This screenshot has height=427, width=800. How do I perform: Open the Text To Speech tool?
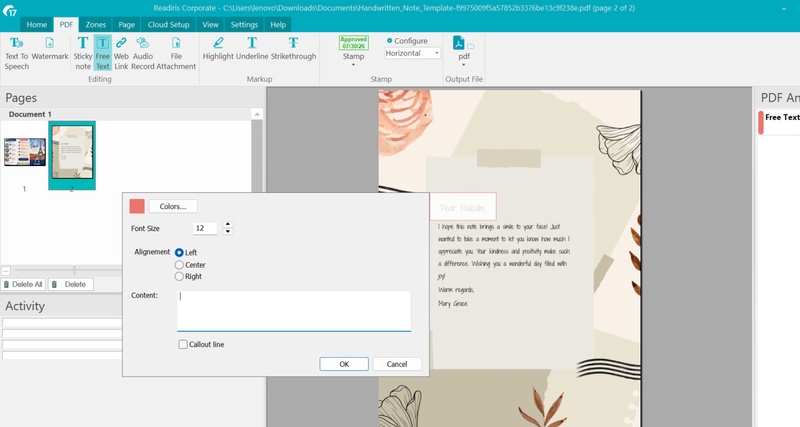tap(16, 53)
